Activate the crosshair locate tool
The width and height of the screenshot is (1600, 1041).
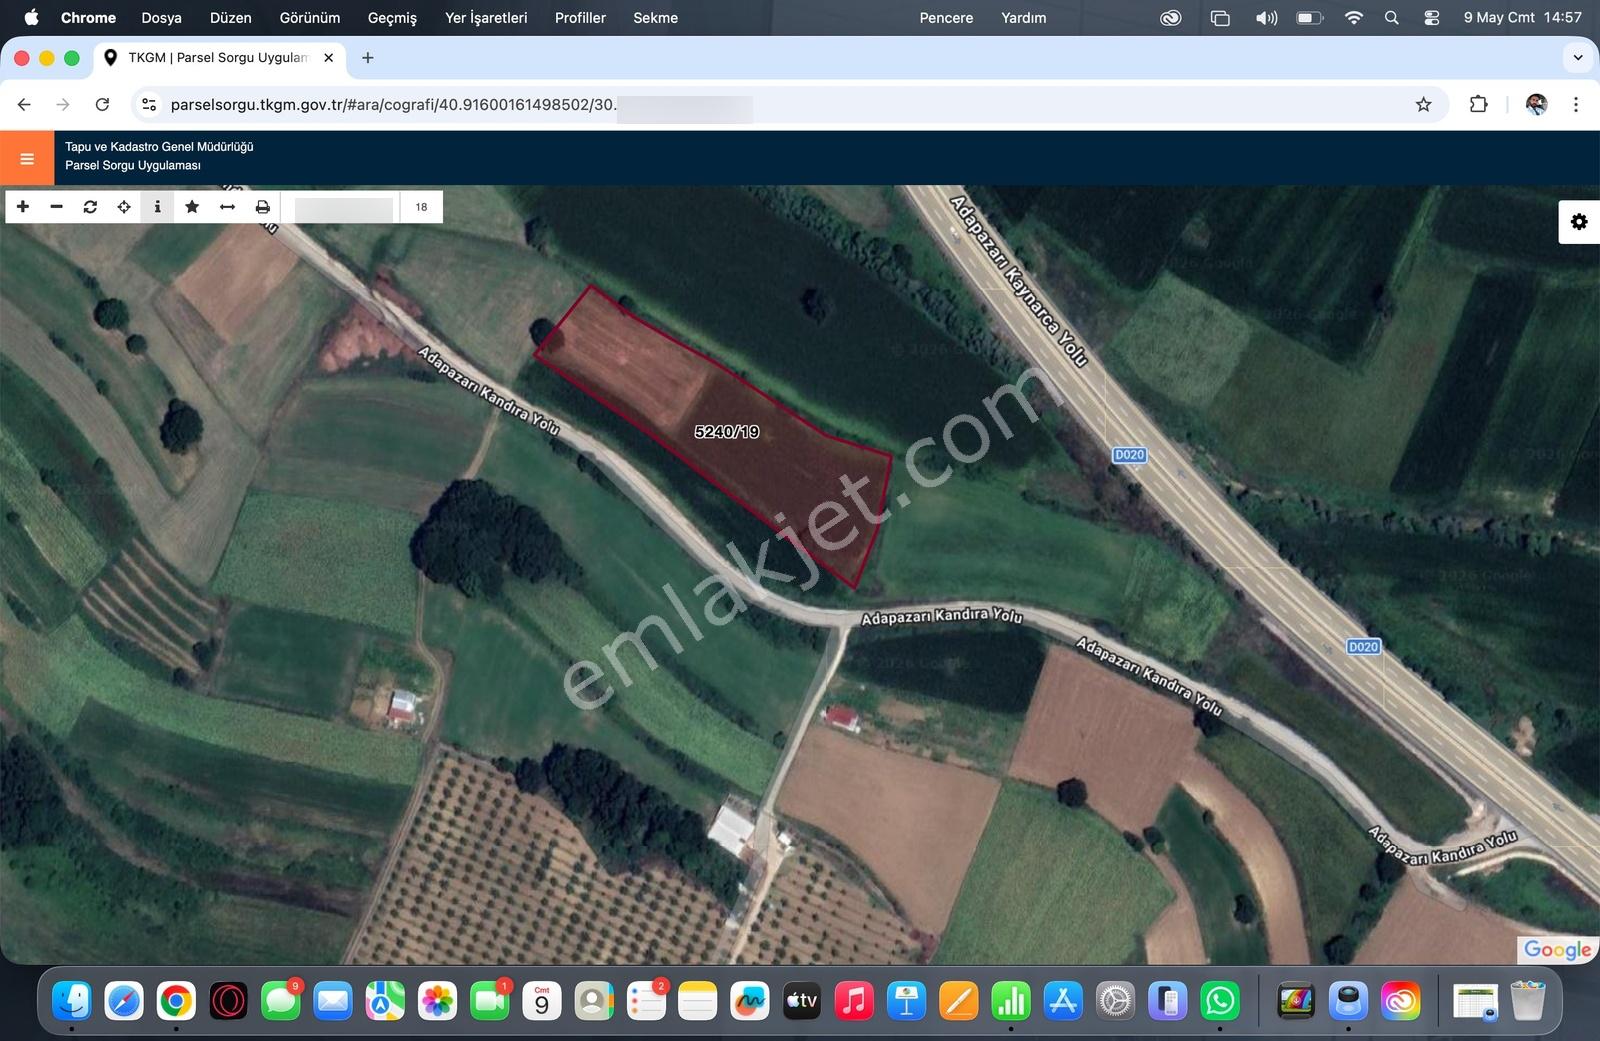[x=124, y=207]
